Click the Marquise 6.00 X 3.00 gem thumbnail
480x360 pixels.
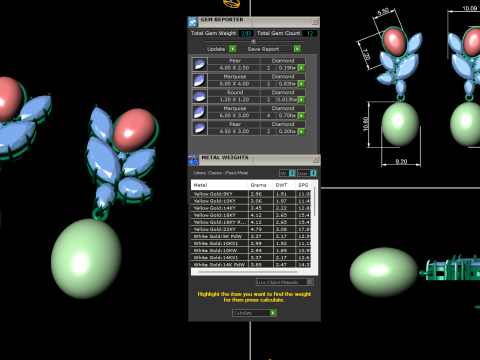200,112
